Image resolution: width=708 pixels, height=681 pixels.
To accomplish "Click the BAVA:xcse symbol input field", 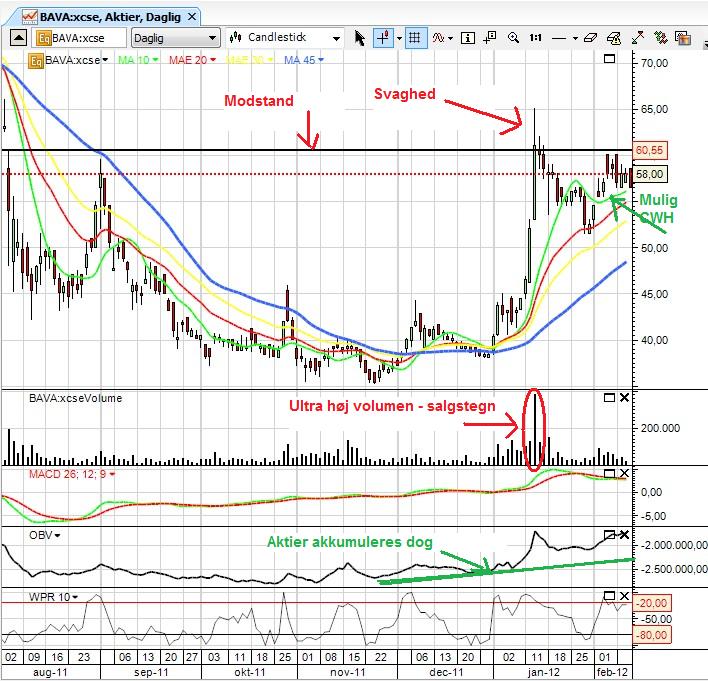I will pyautogui.click(x=79, y=38).
